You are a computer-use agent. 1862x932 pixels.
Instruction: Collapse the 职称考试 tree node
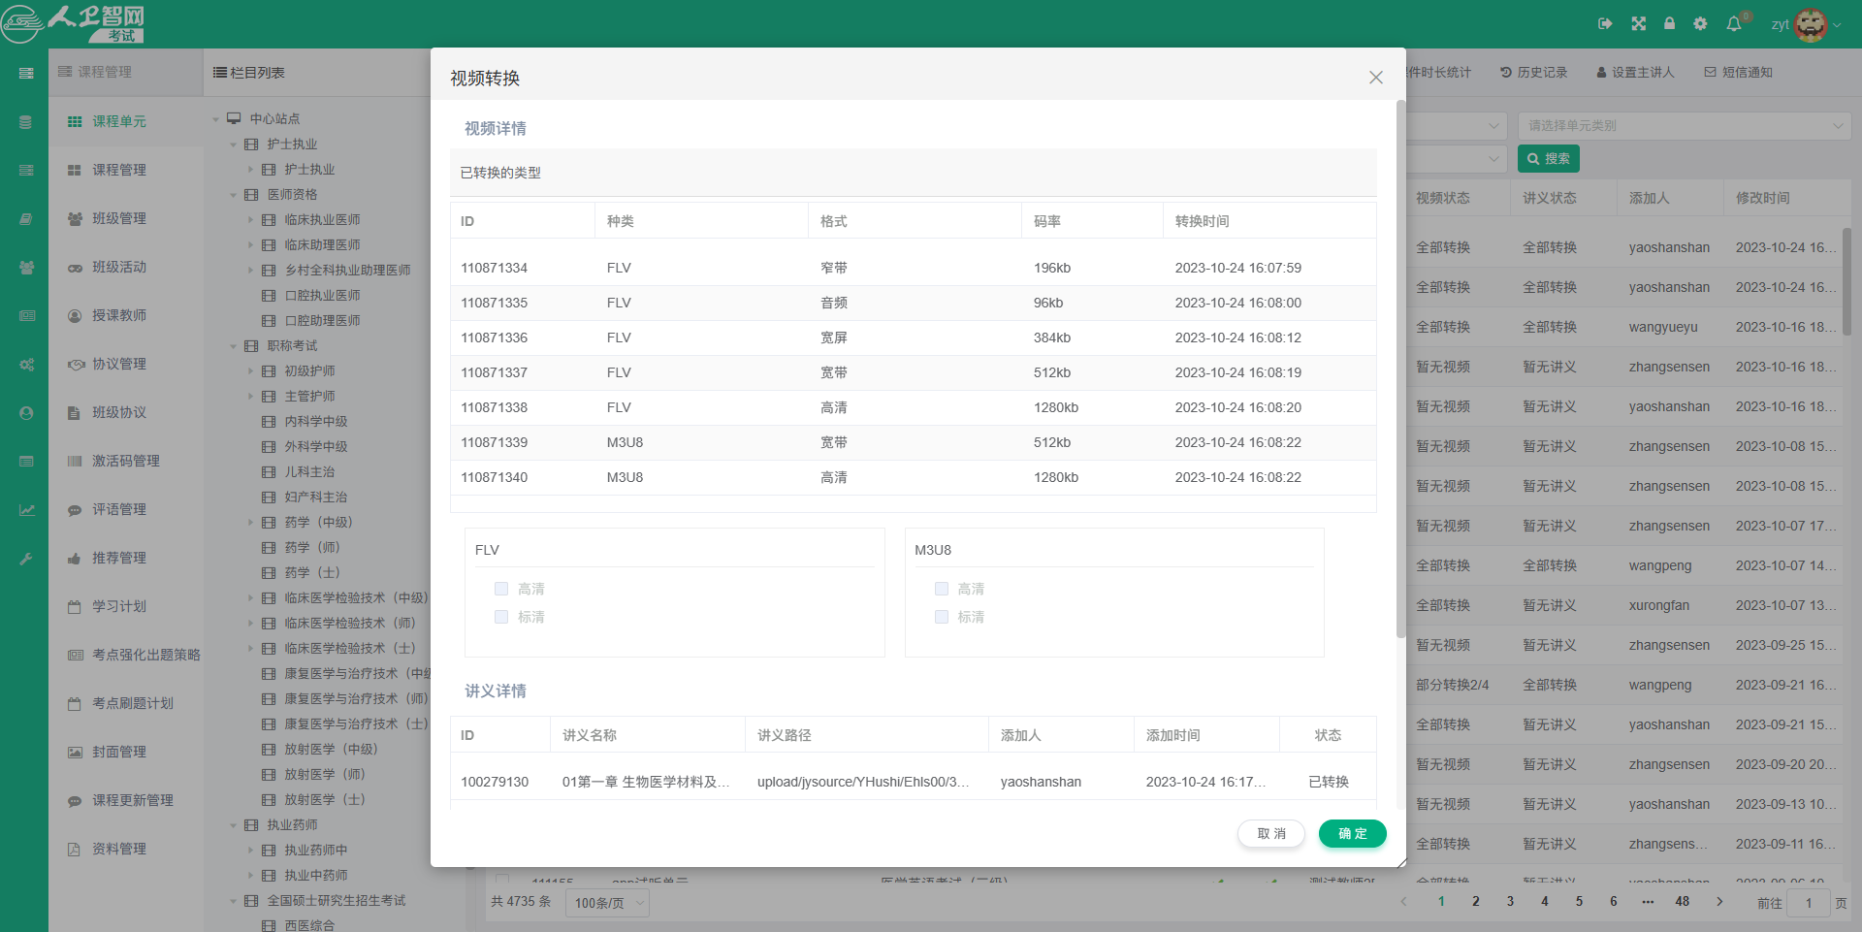point(233,345)
